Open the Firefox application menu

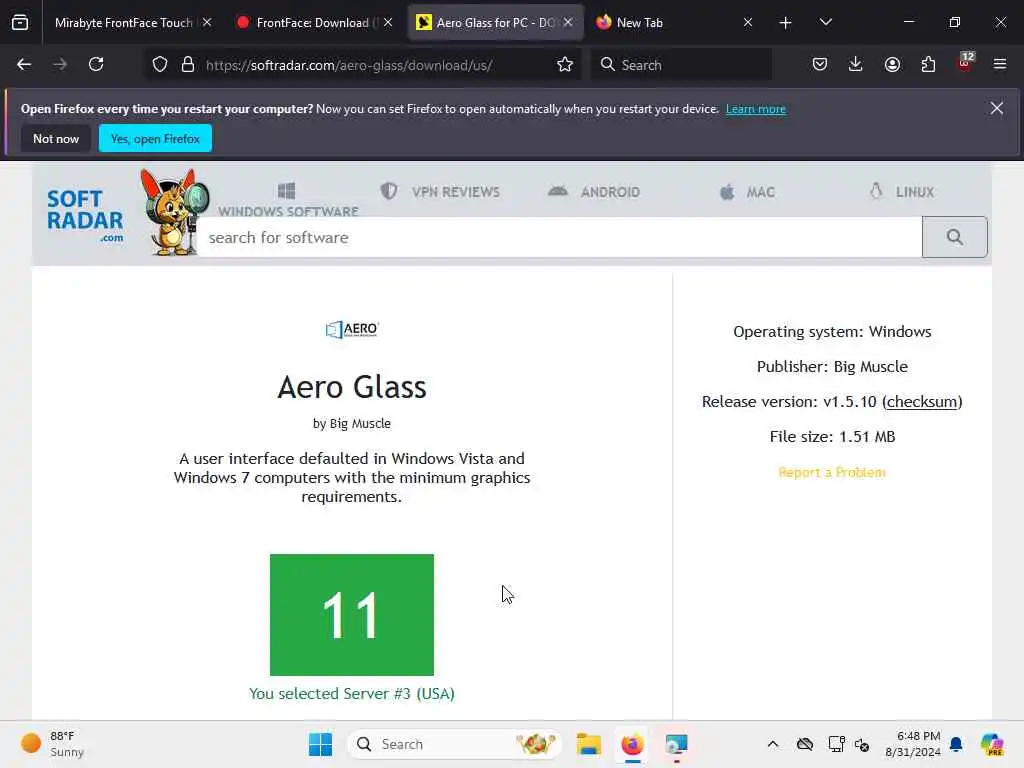click(x=1000, y=64)
